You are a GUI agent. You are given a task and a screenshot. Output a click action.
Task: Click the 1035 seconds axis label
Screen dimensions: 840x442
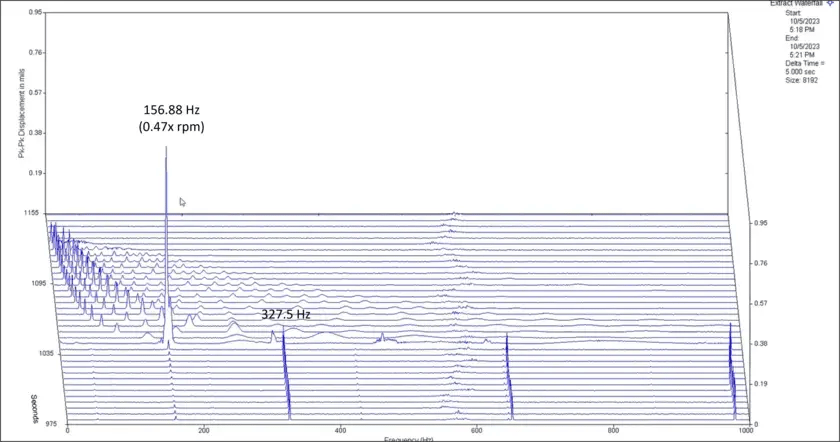pyautogui.click(x=46, y=354)
